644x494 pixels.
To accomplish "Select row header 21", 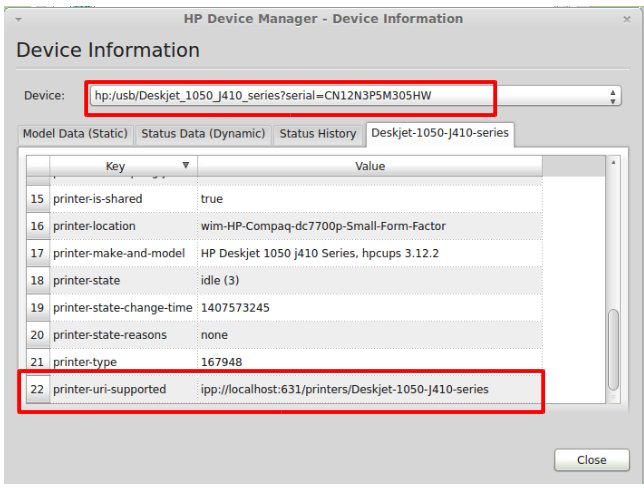I will [x=38, y=362].
